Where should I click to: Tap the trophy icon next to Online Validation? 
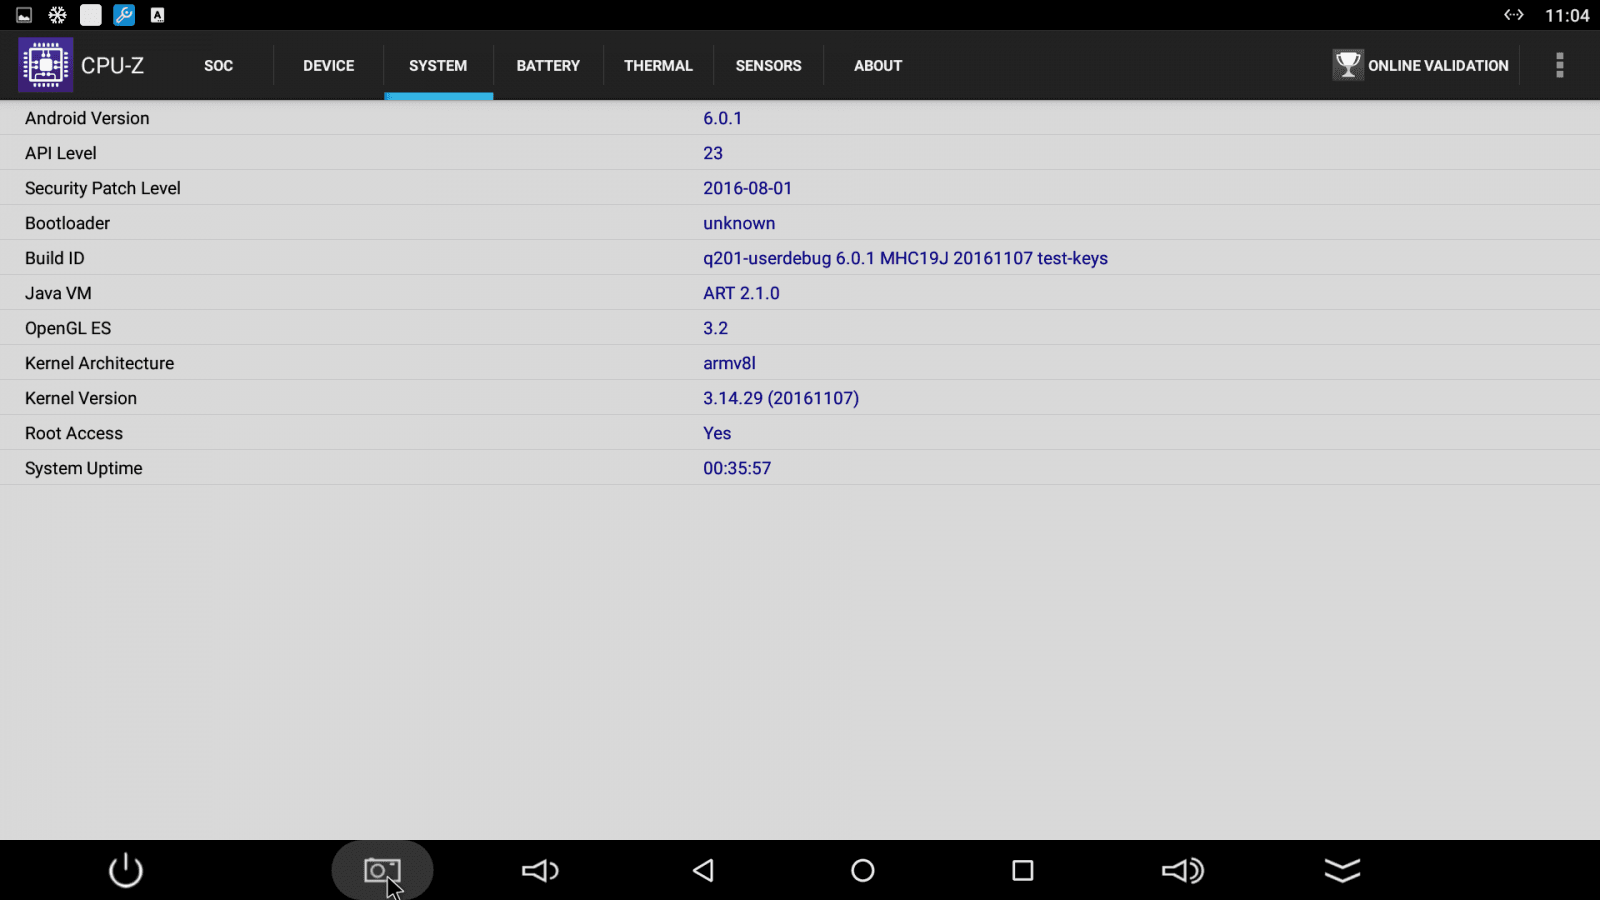point(1348,64)
